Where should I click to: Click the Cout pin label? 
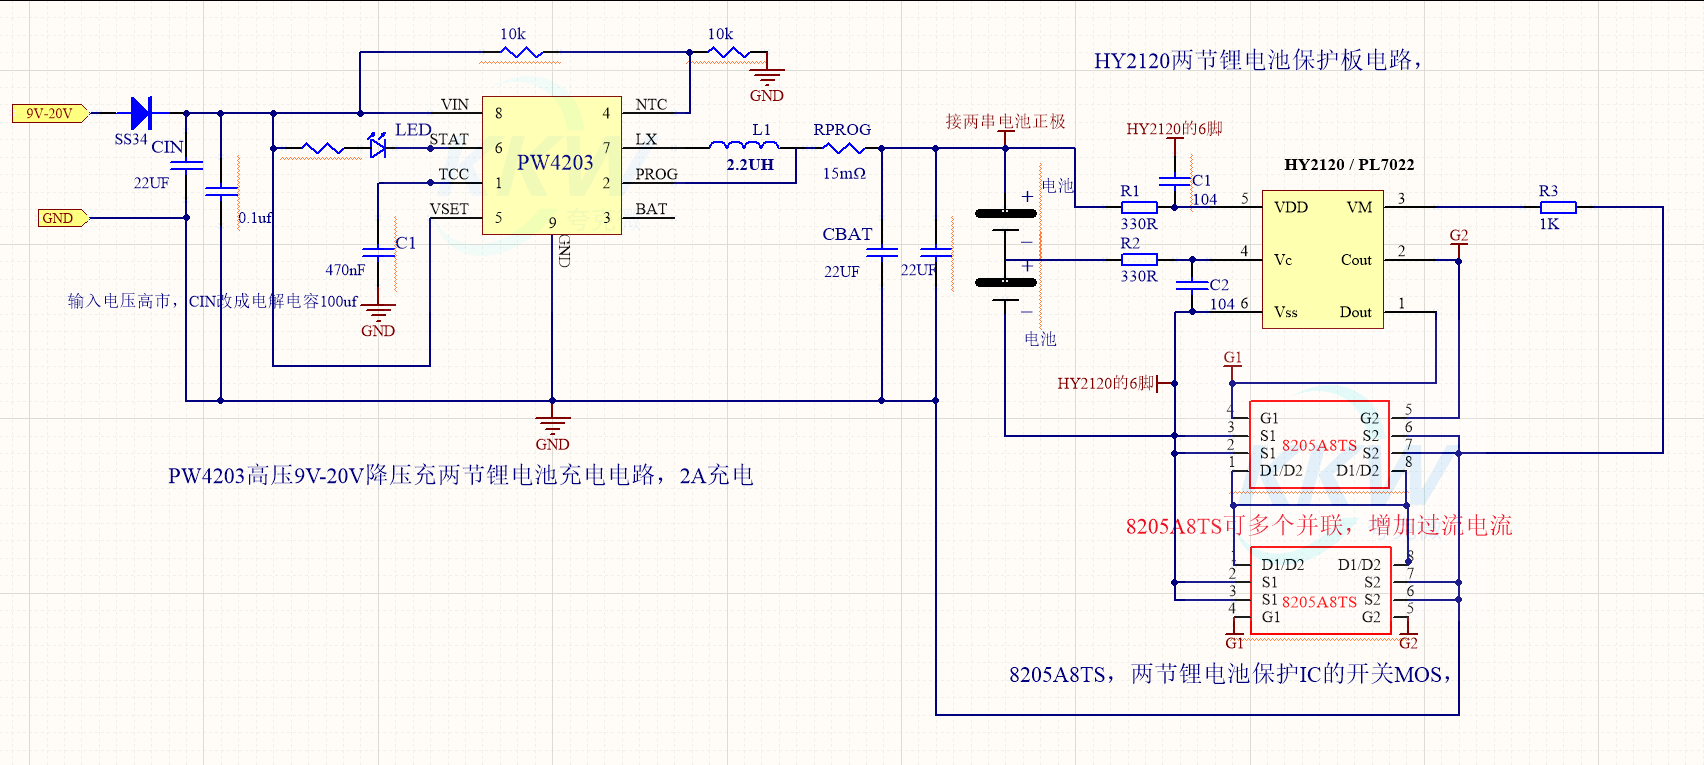pyautogui.click(x=1356, y=260)
